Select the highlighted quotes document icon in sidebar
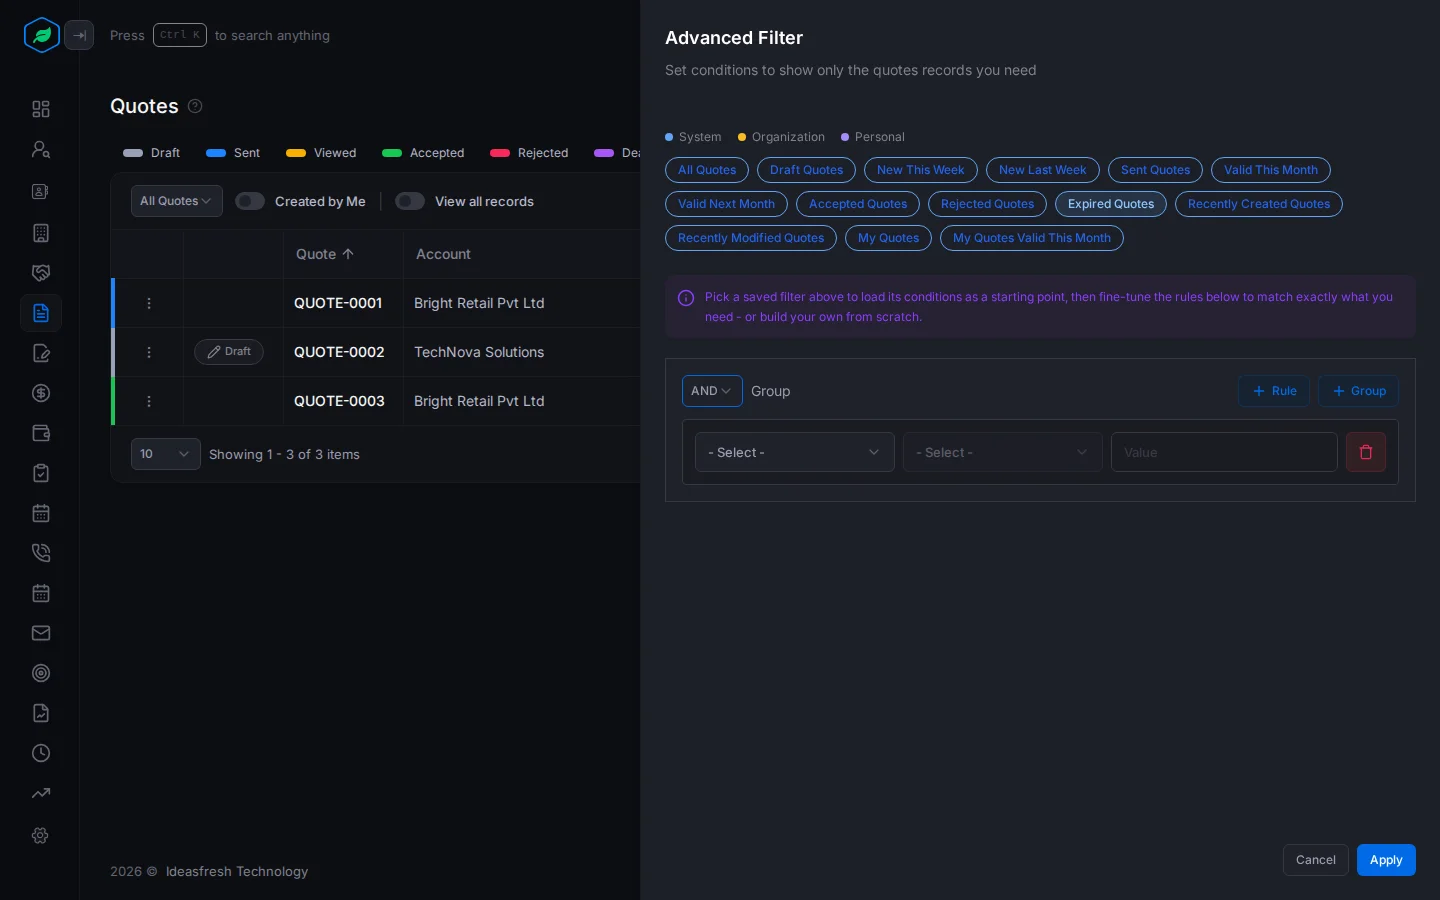 click(x=41, y=313)
